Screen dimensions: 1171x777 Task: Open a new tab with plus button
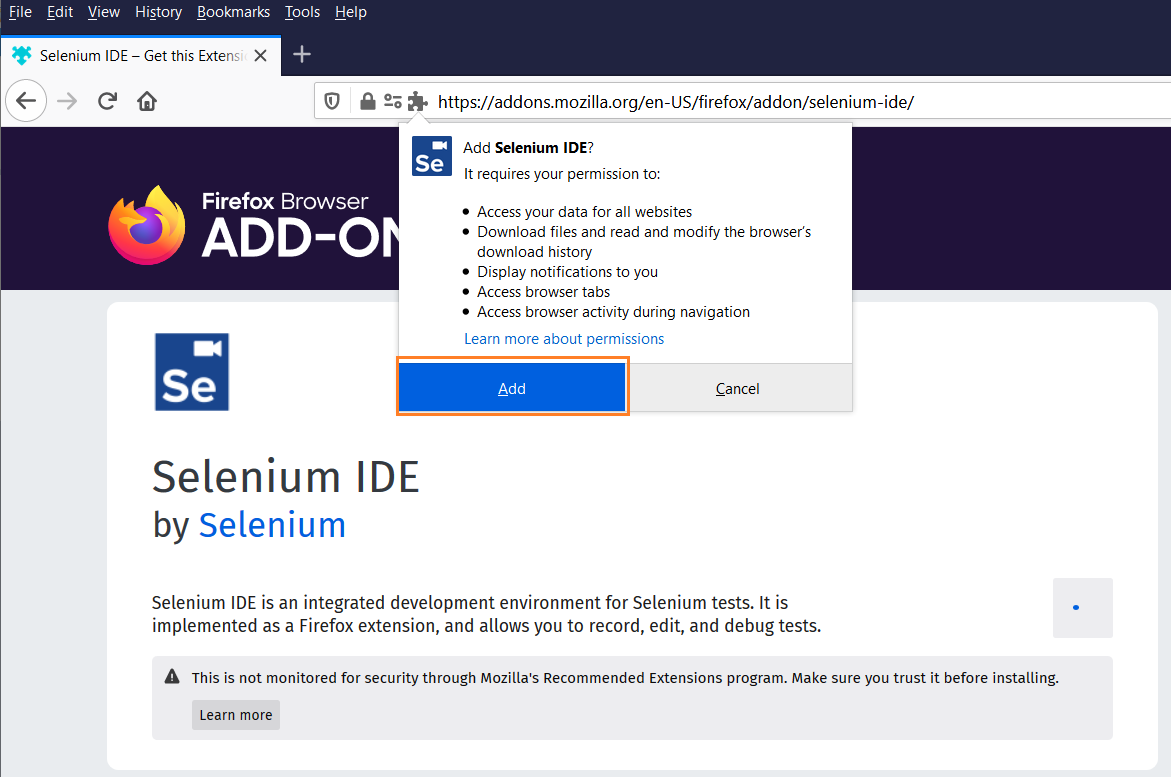[302, 55]
